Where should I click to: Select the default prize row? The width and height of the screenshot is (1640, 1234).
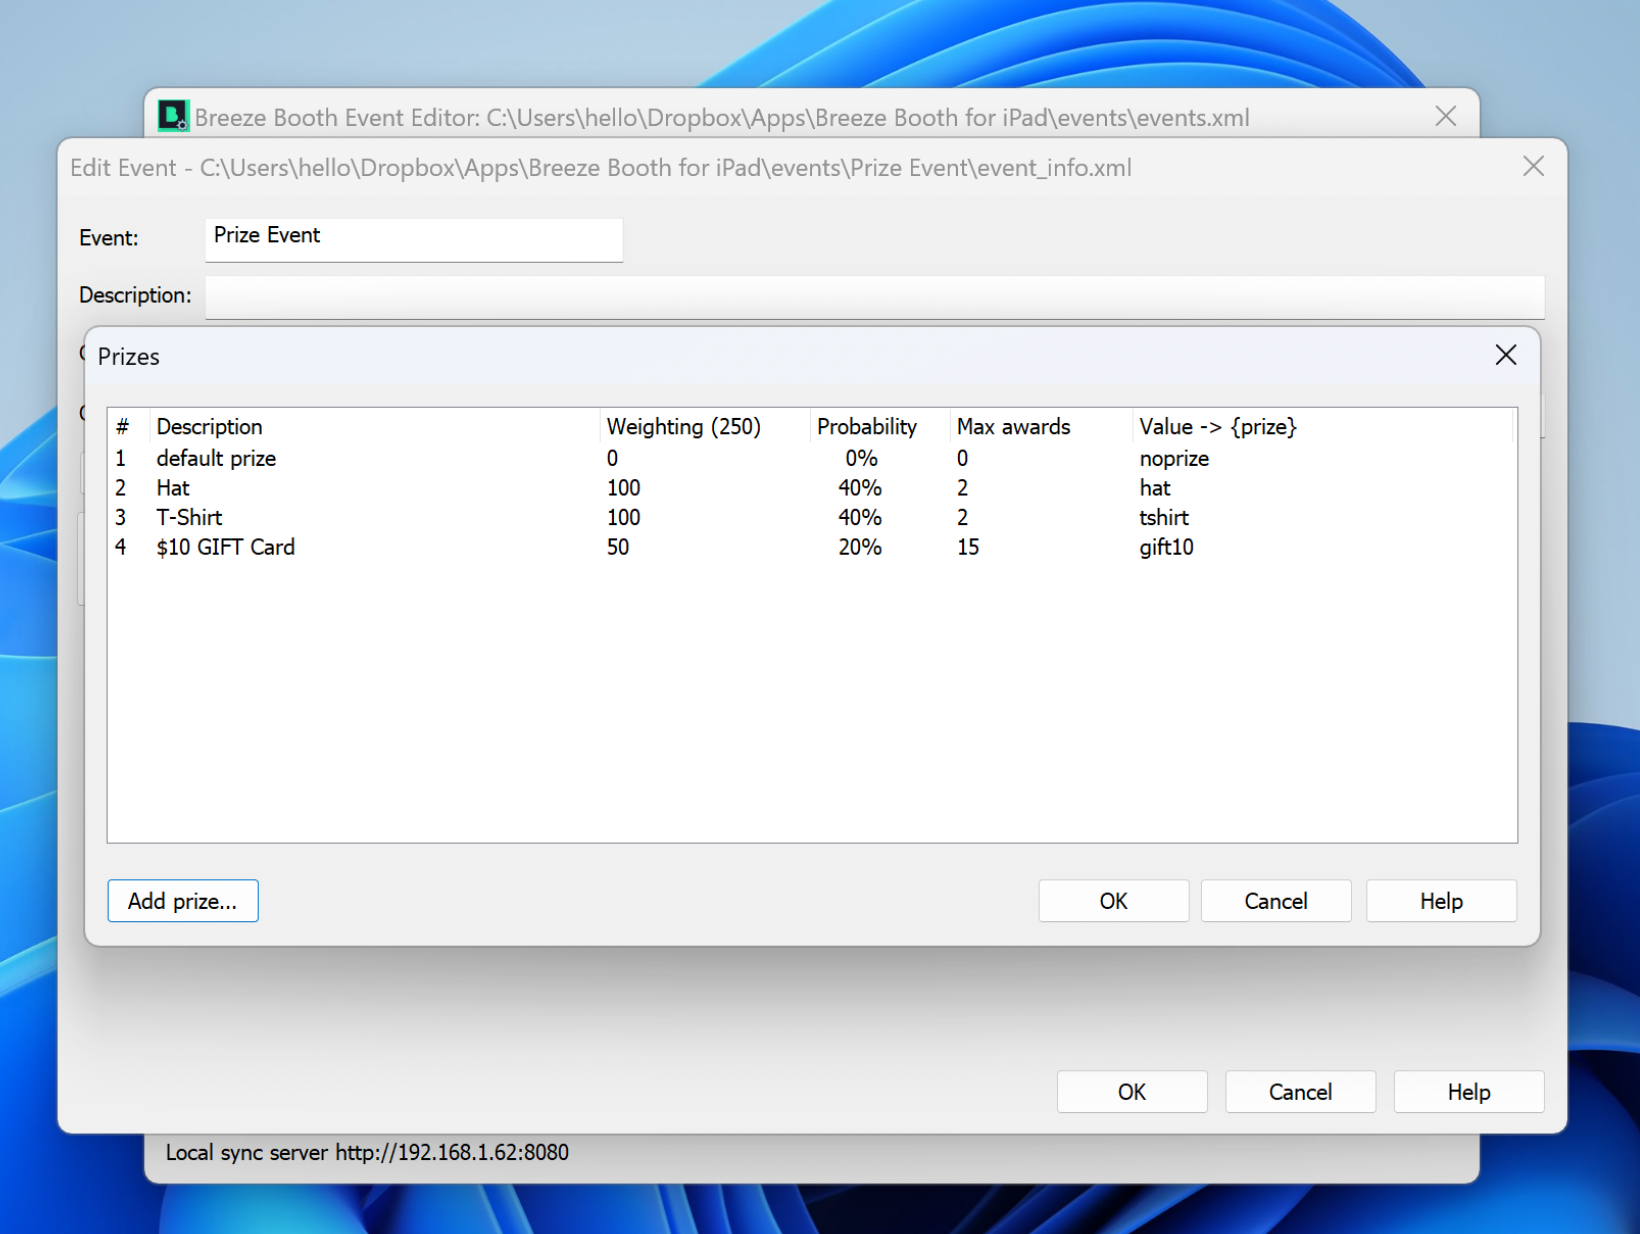[x=216, y=458]
